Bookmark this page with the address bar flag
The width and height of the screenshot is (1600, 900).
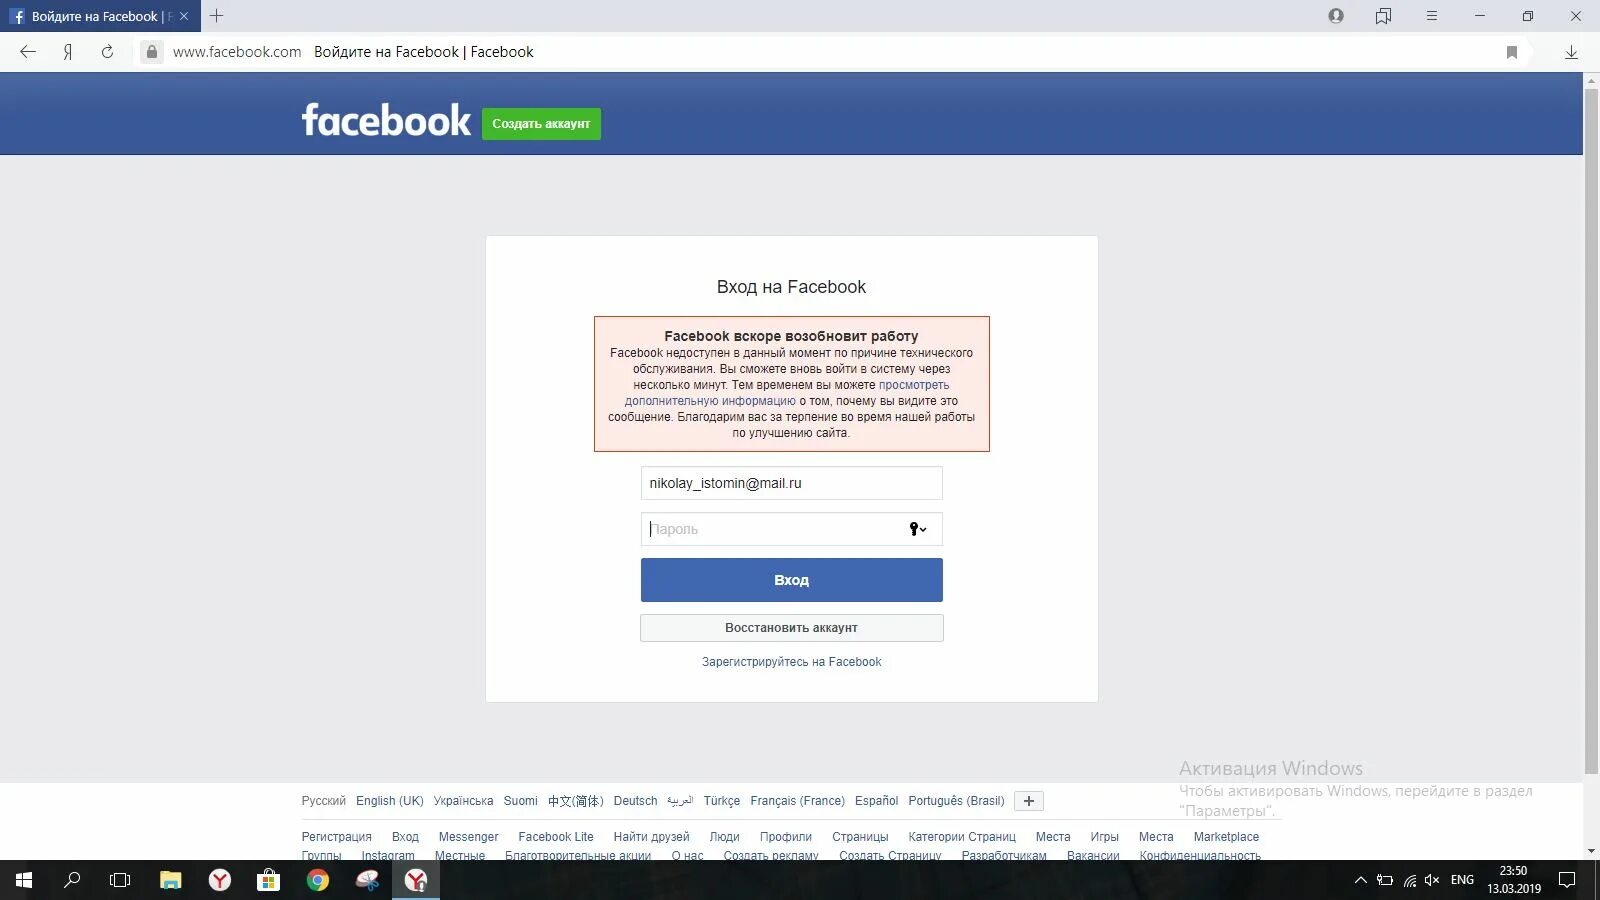[1512, 52]
